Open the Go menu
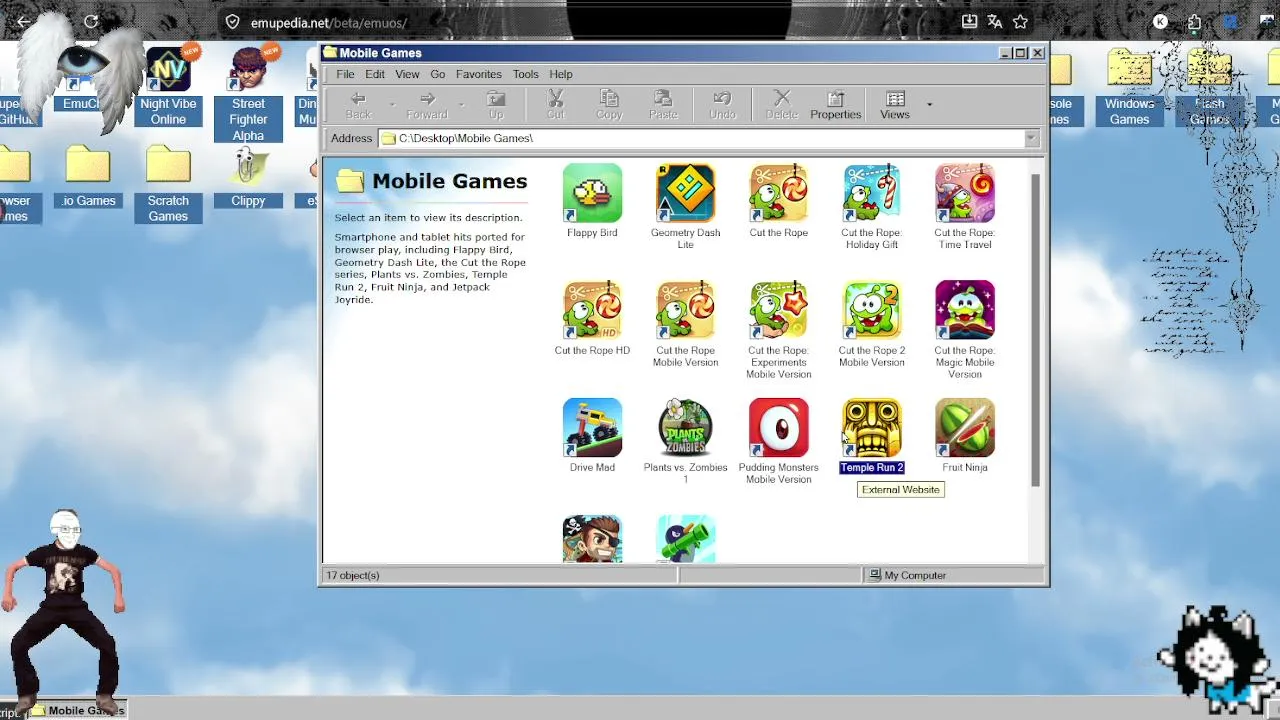This screenshot has height=720, width=1280. click(438, 74)
